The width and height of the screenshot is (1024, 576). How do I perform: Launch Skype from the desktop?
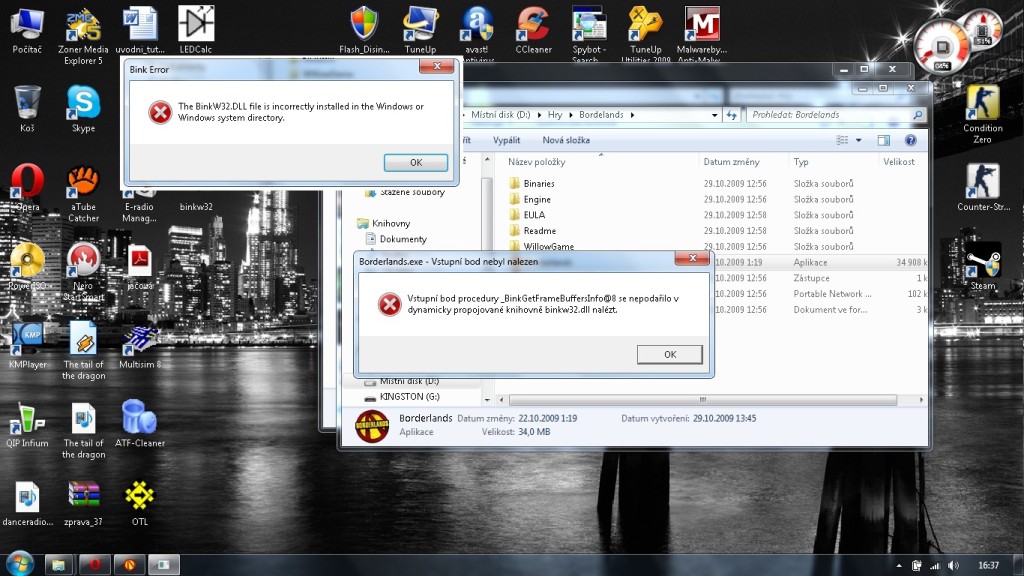[x=84, y=109]
